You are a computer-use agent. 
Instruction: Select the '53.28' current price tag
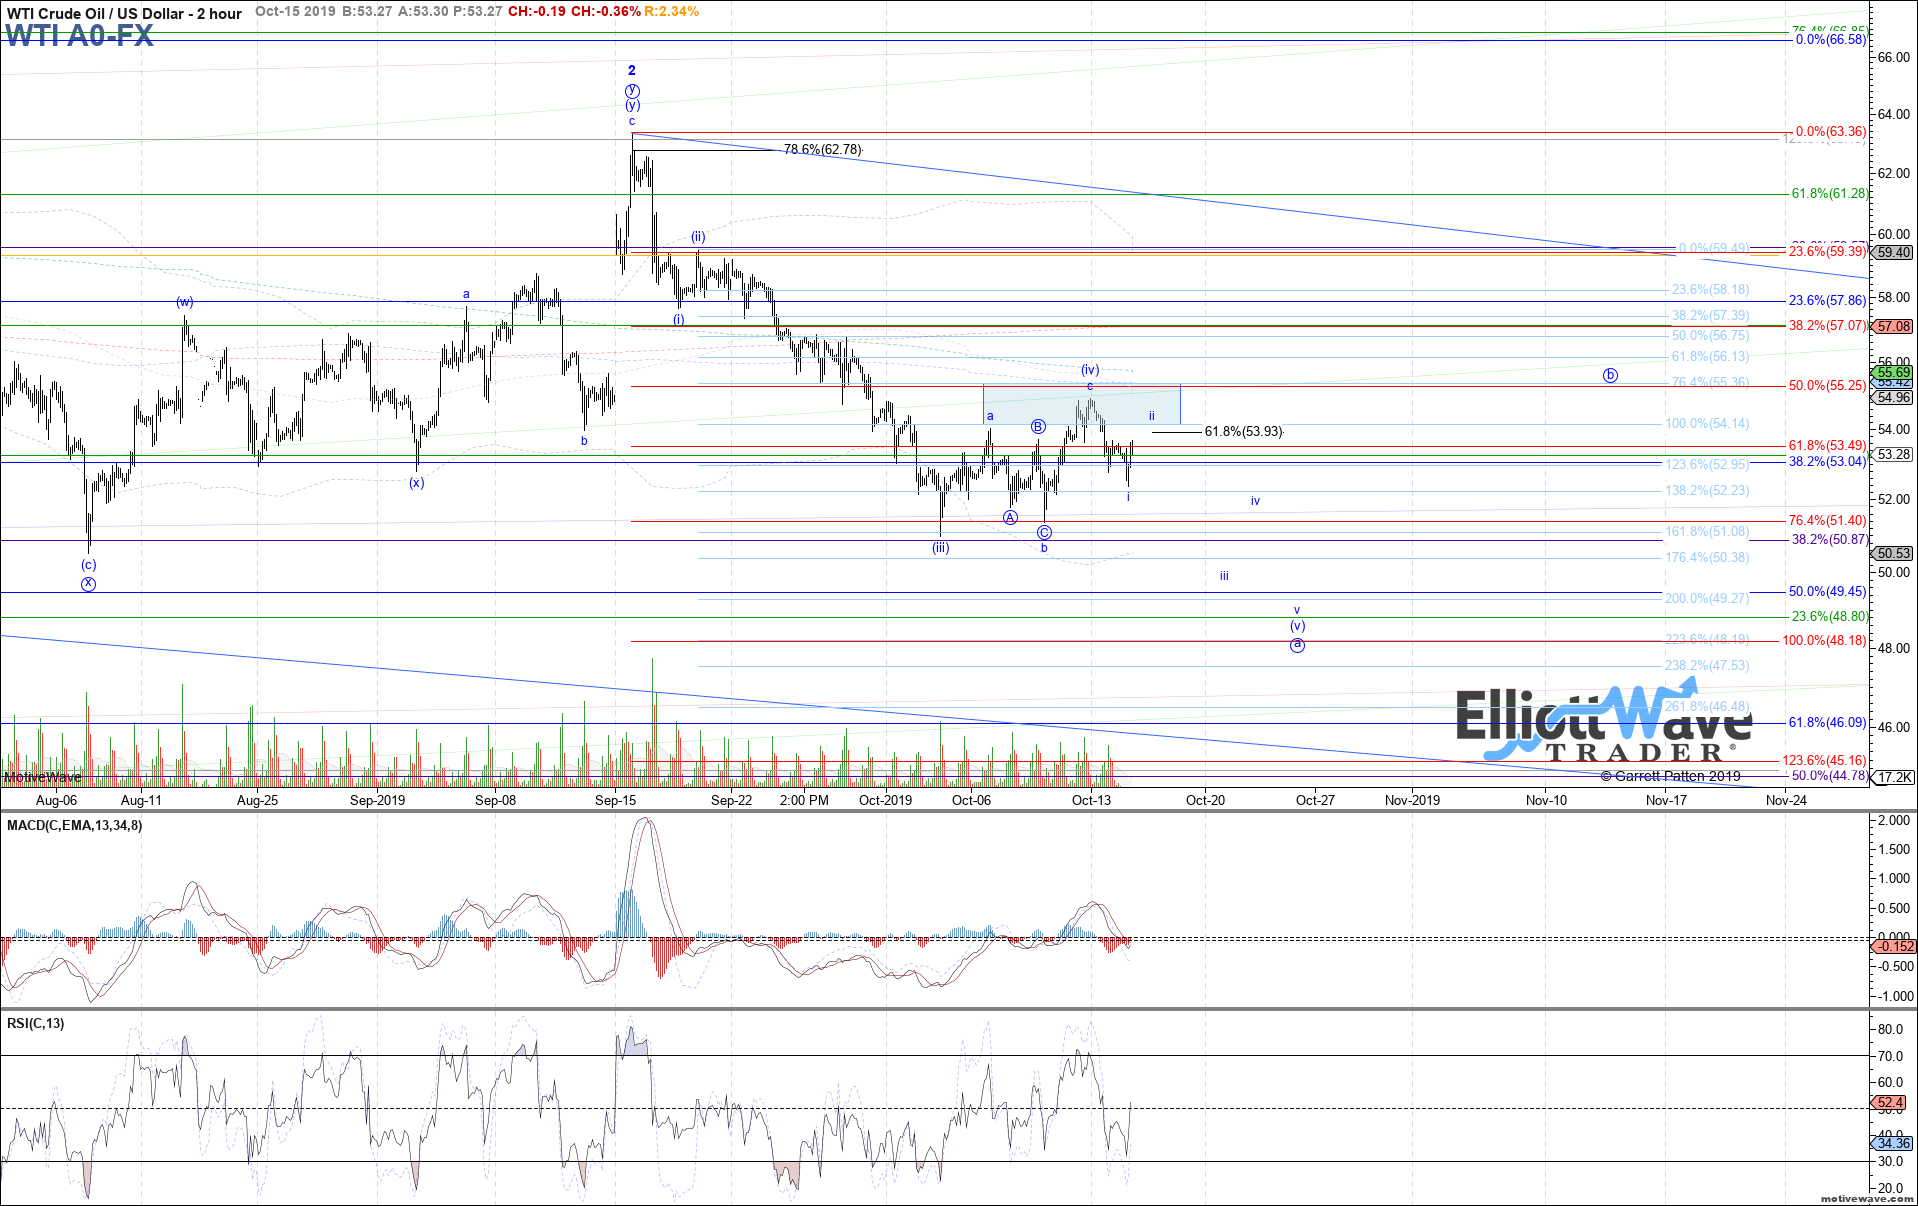click(1893, 454)
